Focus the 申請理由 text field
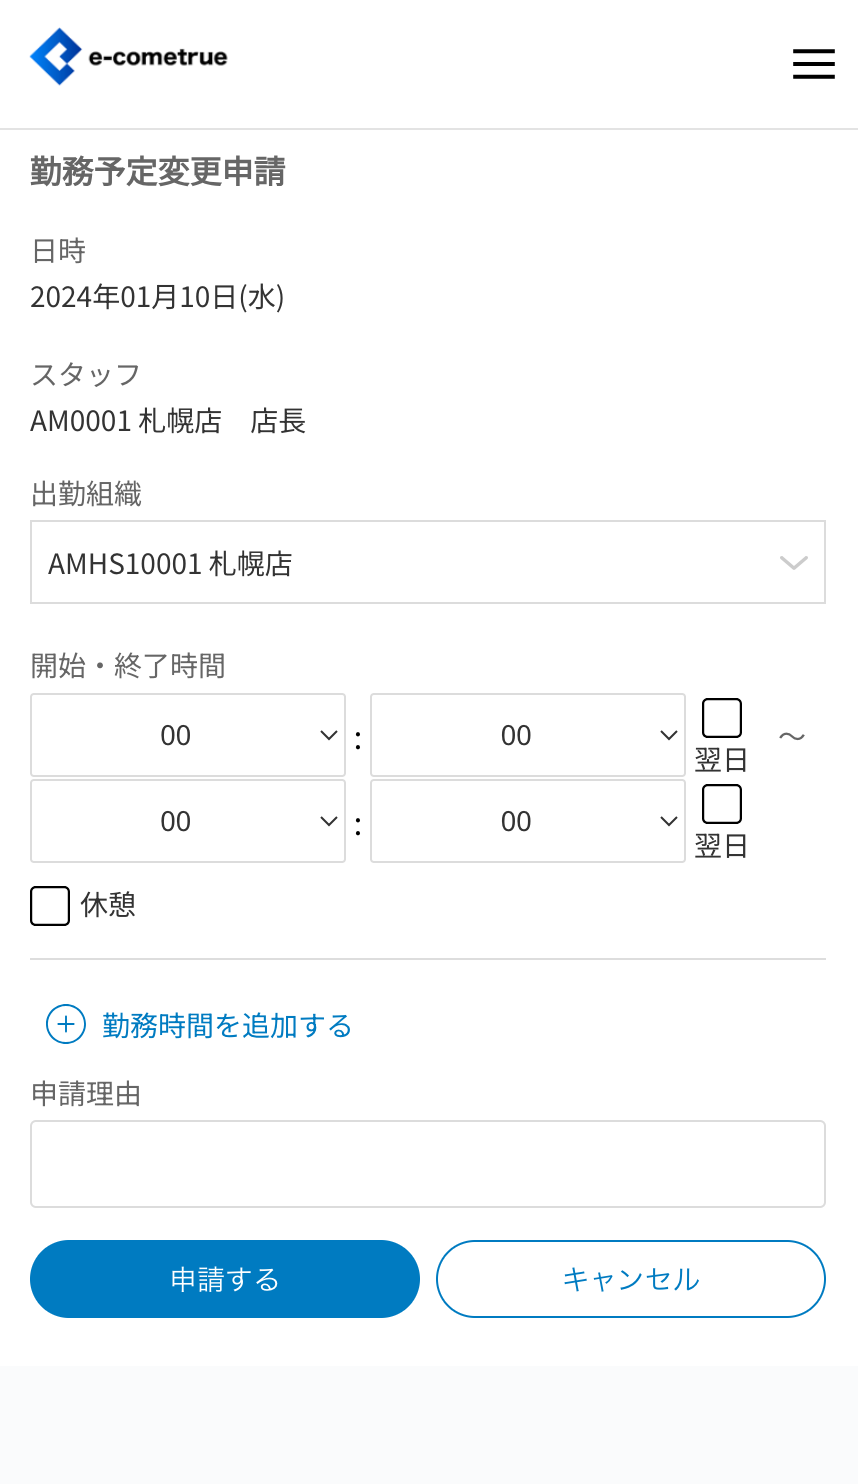 coord(427,1163)
